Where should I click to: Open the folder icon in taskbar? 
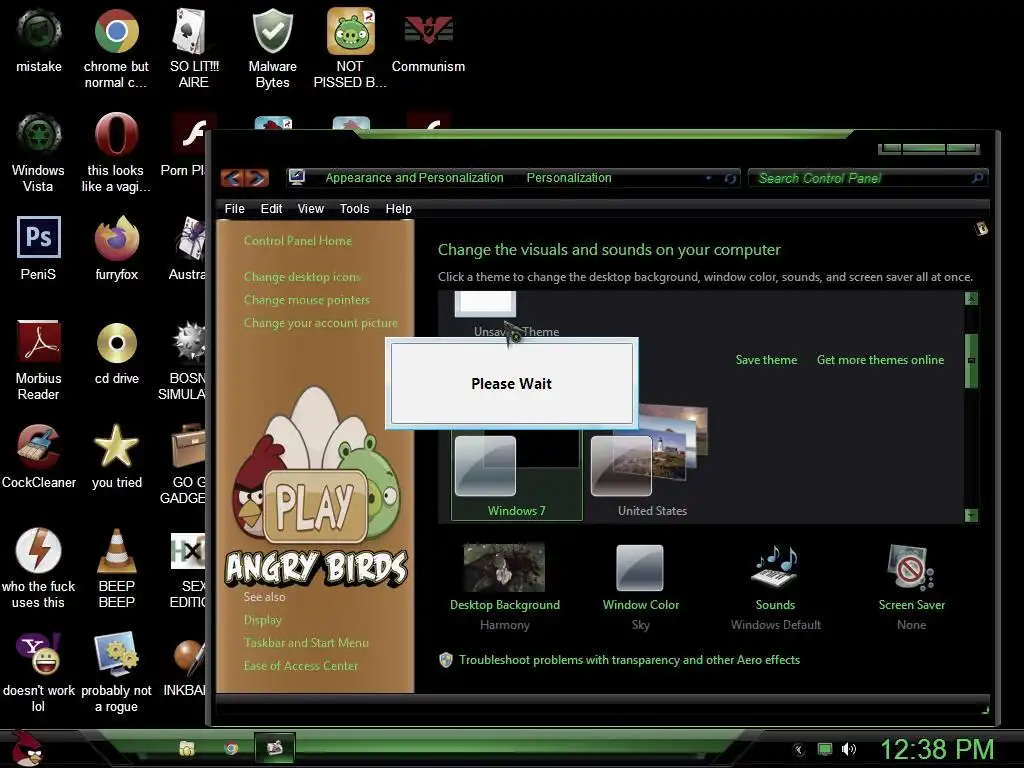pyautogui.click(x=187, y=748)
